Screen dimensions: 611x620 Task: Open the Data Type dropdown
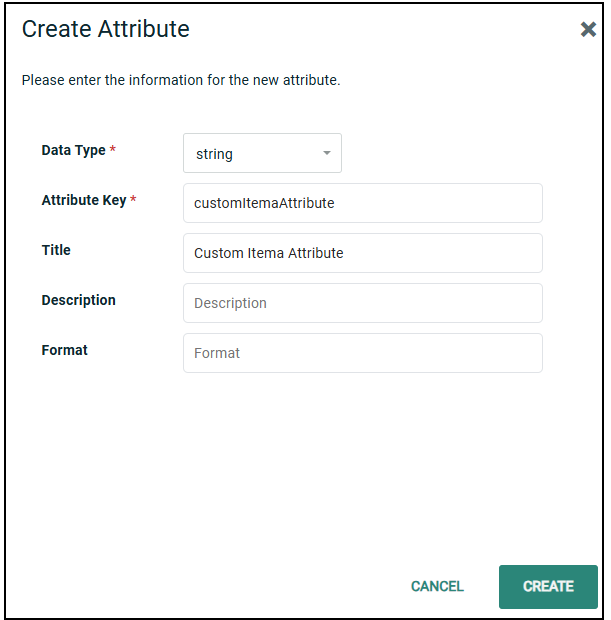coord(262,154)
